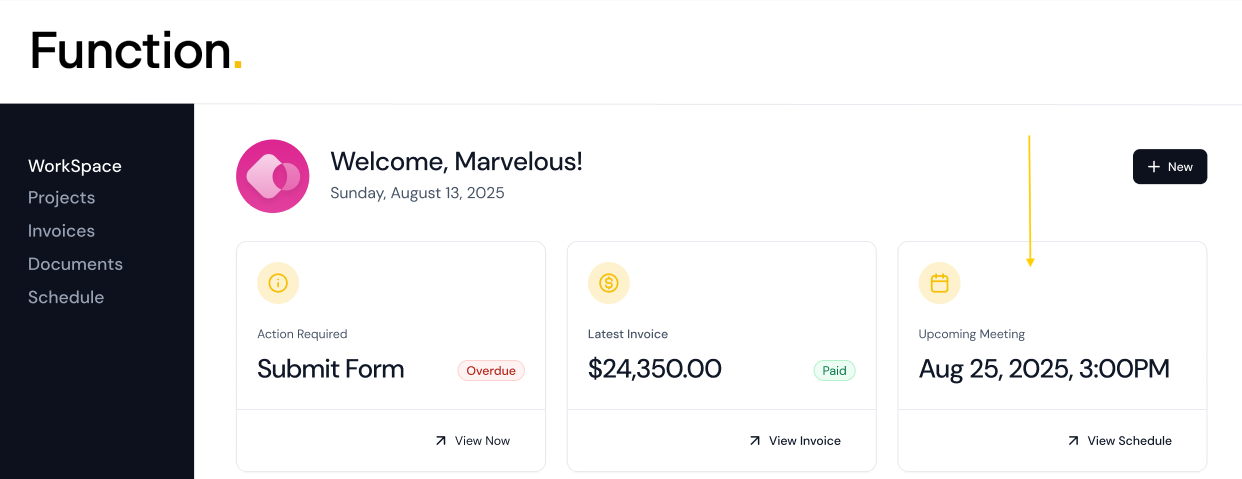Open Invoices from the sidebar
The width and height of the screenshot is (1242, 479).
click(62, 231)
